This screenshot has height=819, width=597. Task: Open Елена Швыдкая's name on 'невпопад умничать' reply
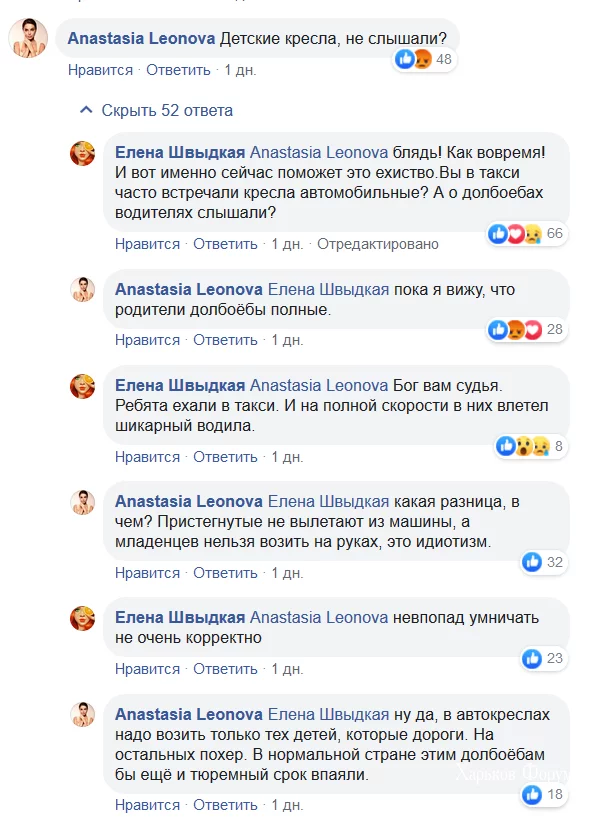180,617
